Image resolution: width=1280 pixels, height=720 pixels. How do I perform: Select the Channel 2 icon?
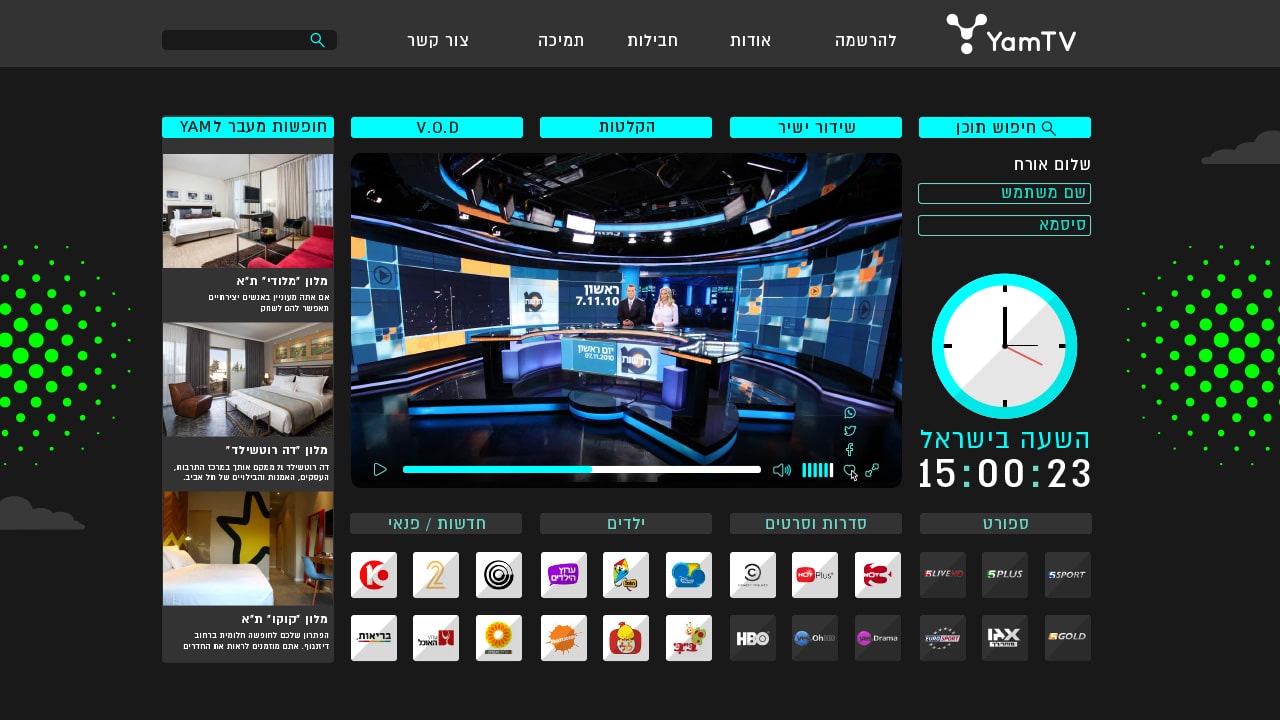pos(436,575)
